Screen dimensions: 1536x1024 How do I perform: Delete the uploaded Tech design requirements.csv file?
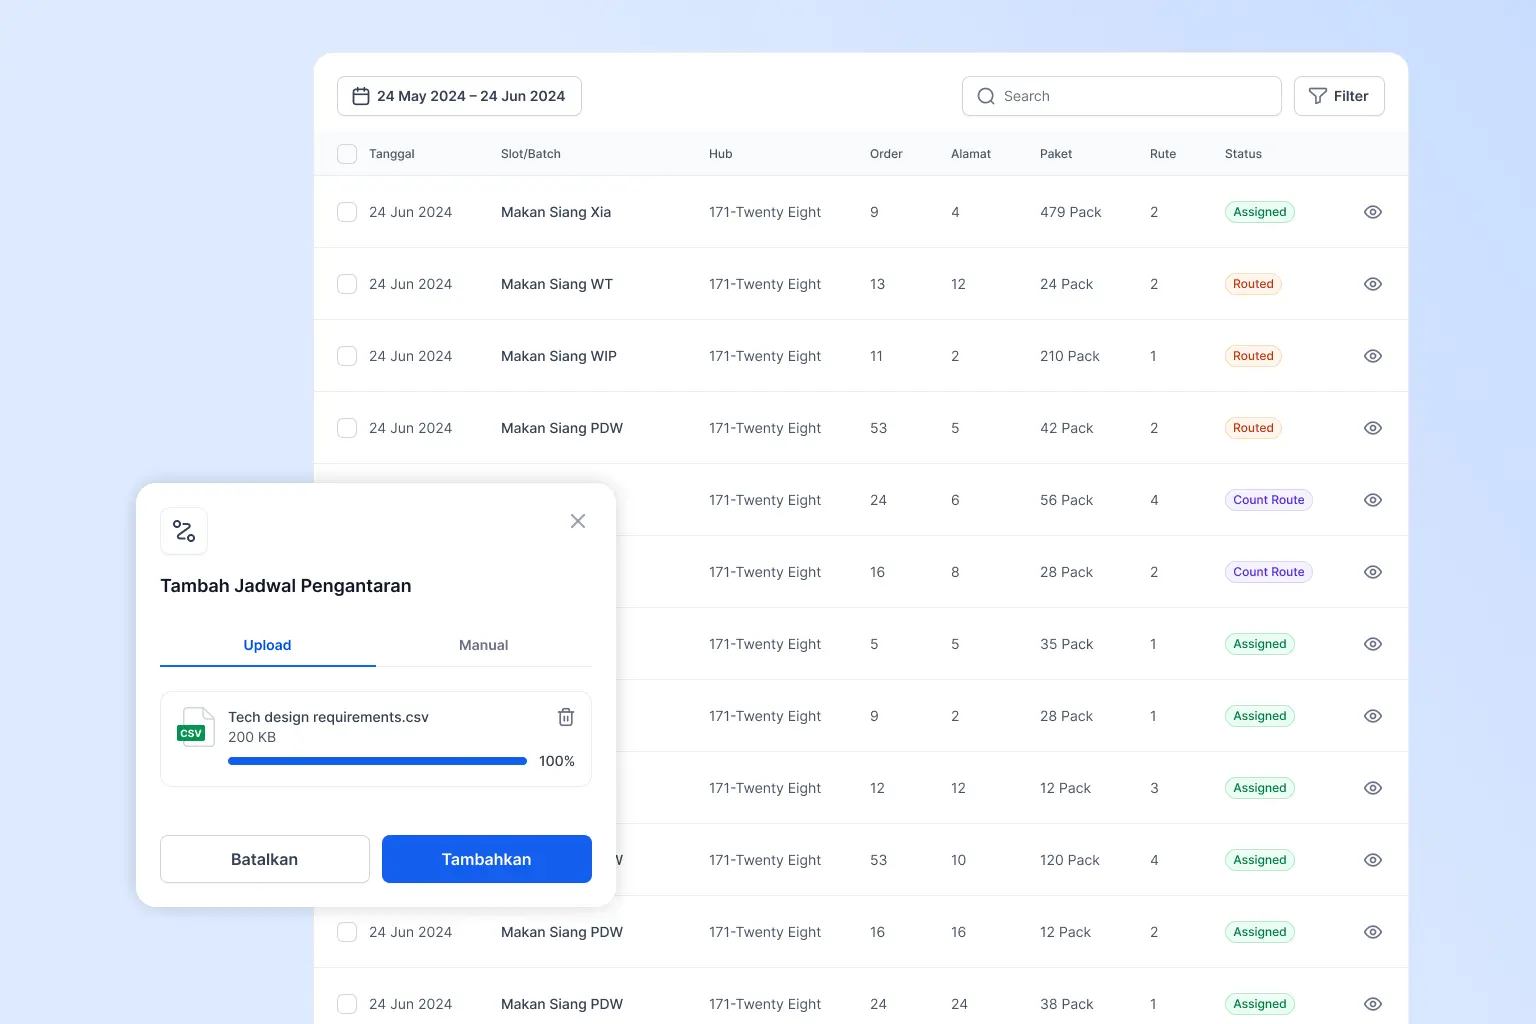566,717
